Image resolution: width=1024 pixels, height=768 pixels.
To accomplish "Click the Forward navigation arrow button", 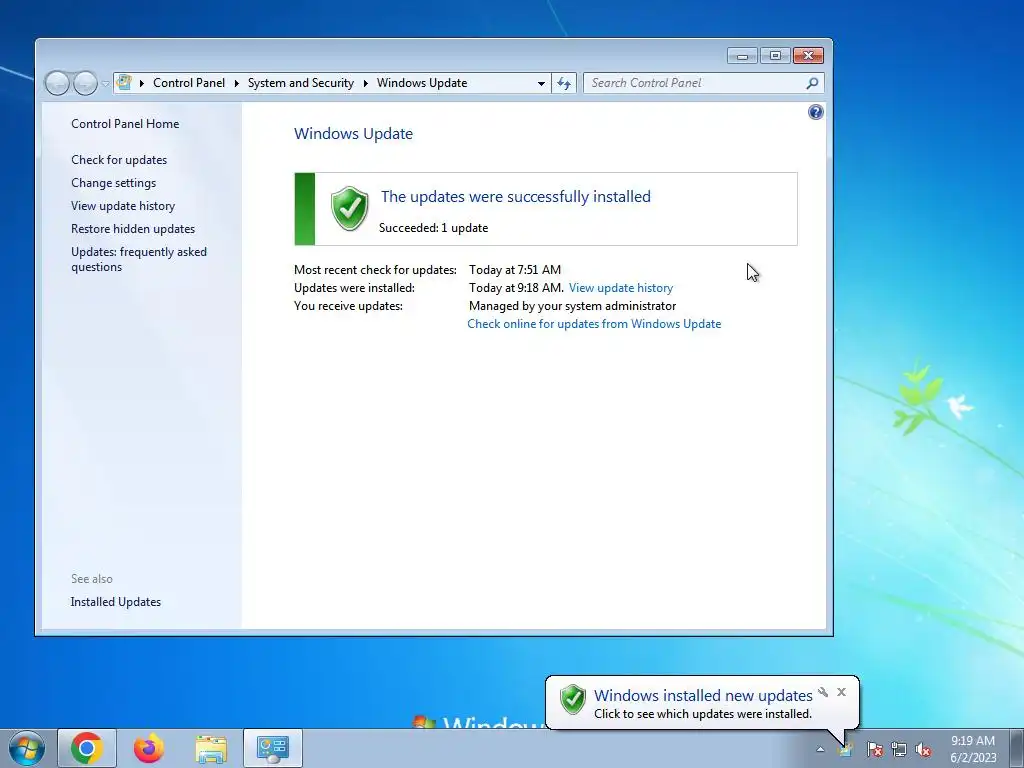I will coord(85,83).
